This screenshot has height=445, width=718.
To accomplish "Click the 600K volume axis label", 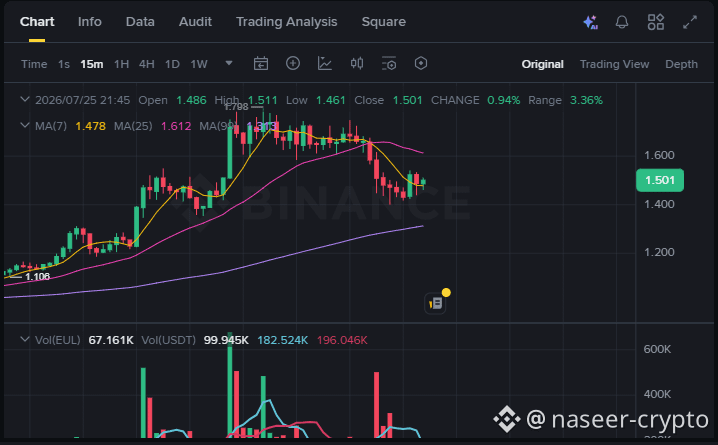I will point(657,349).
